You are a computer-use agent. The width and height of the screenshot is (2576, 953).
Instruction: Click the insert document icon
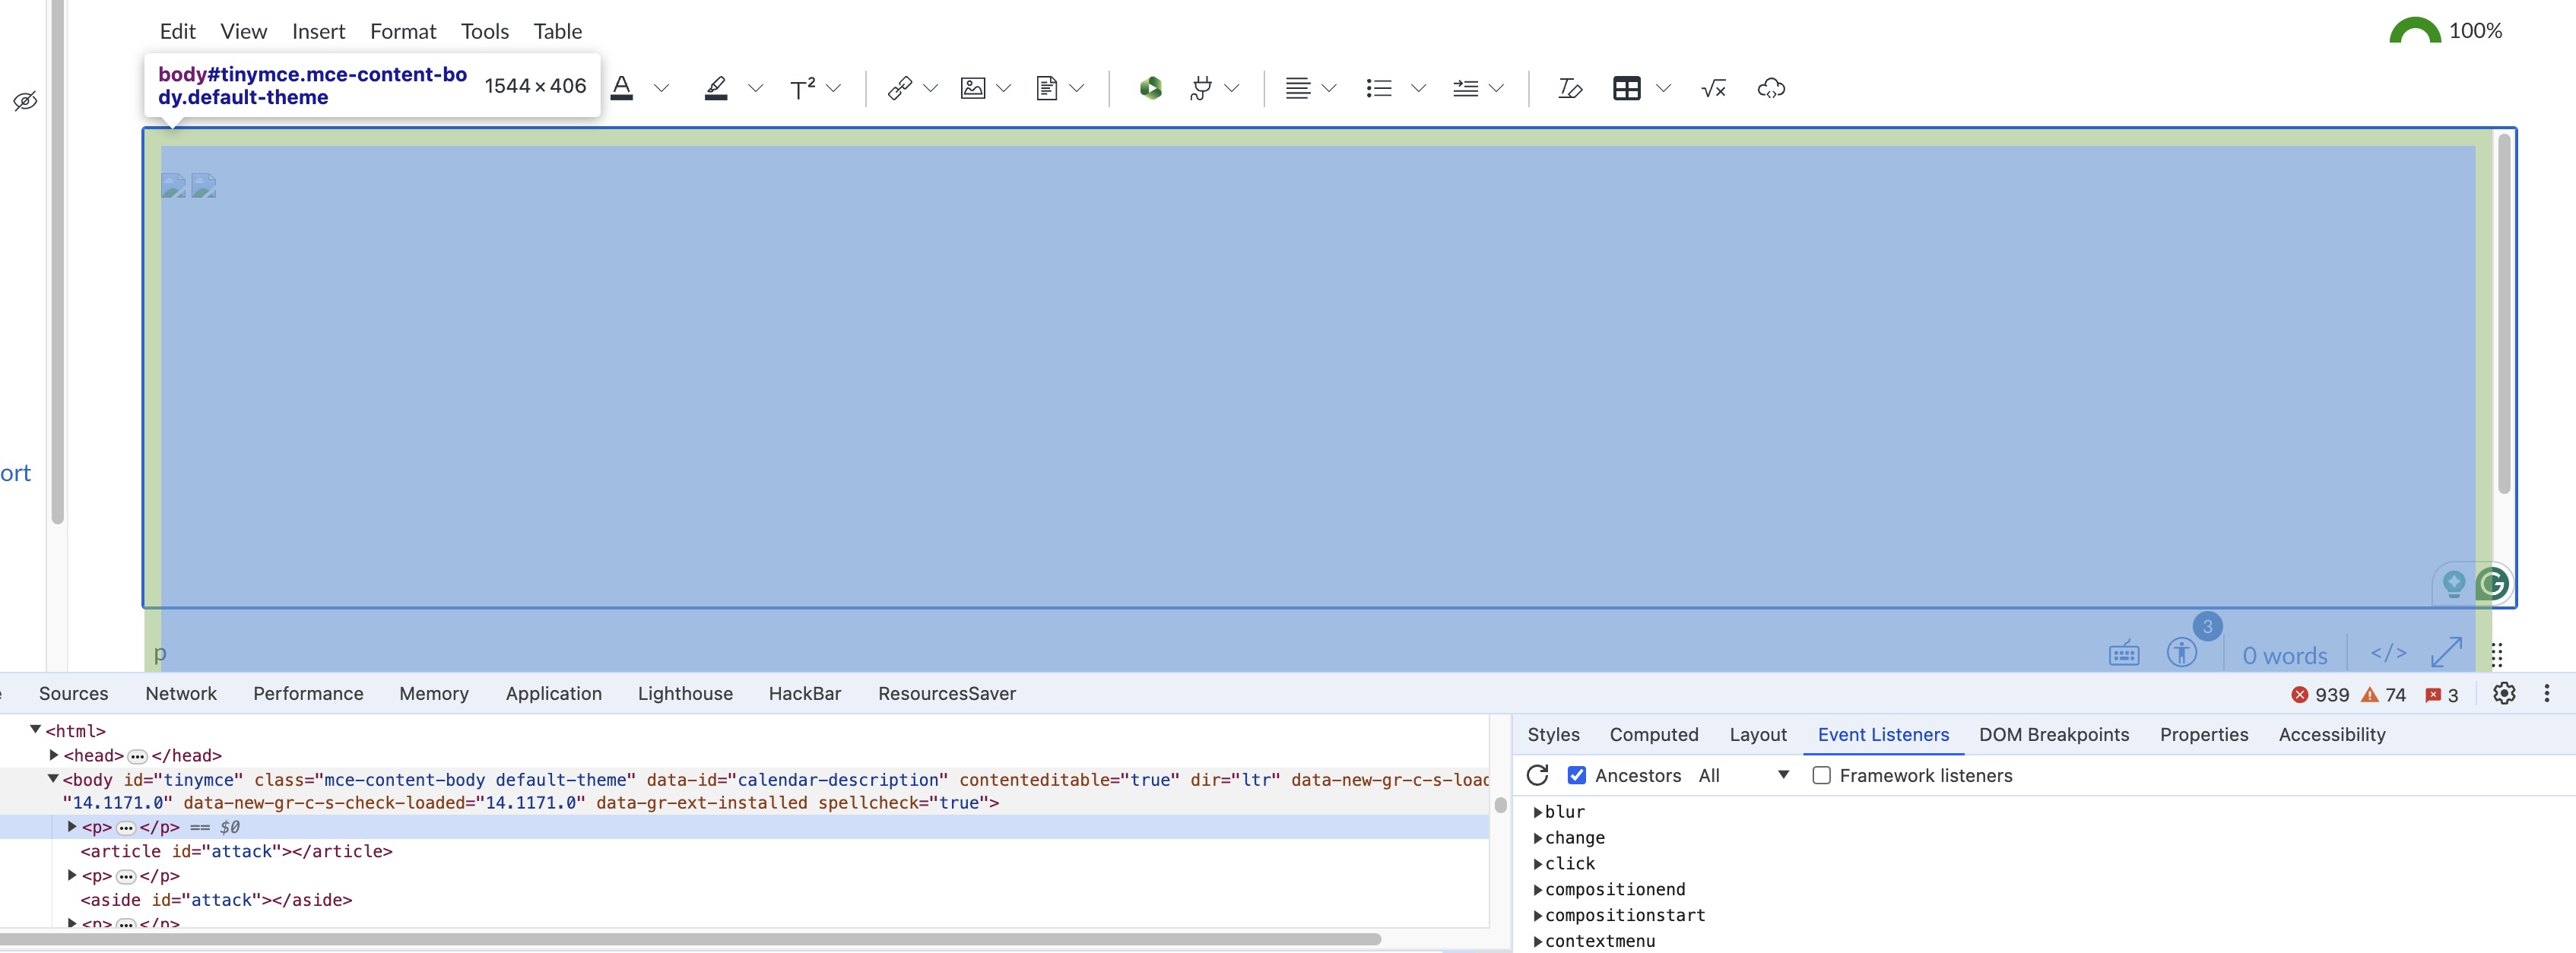tap(1046, 88)
